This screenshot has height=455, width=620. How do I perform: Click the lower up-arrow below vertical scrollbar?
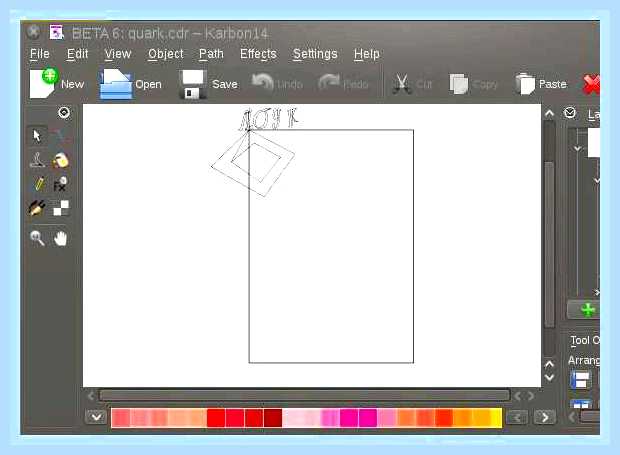point(549,364)
